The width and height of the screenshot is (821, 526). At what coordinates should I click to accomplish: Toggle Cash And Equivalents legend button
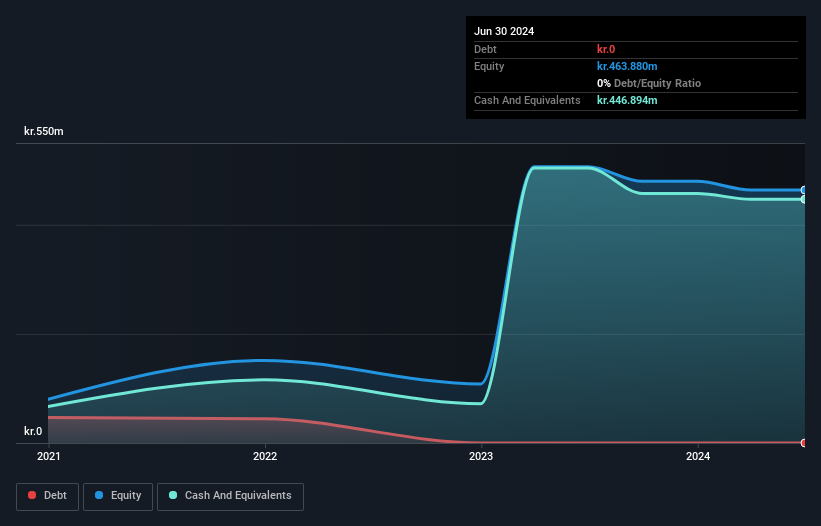[230, 496]
